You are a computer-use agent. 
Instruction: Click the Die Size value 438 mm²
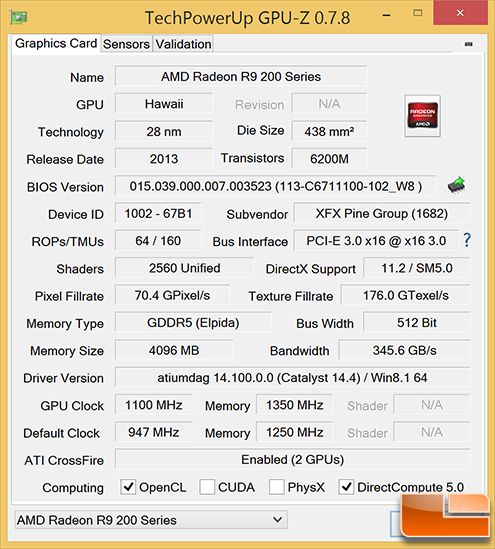point(329,131)
